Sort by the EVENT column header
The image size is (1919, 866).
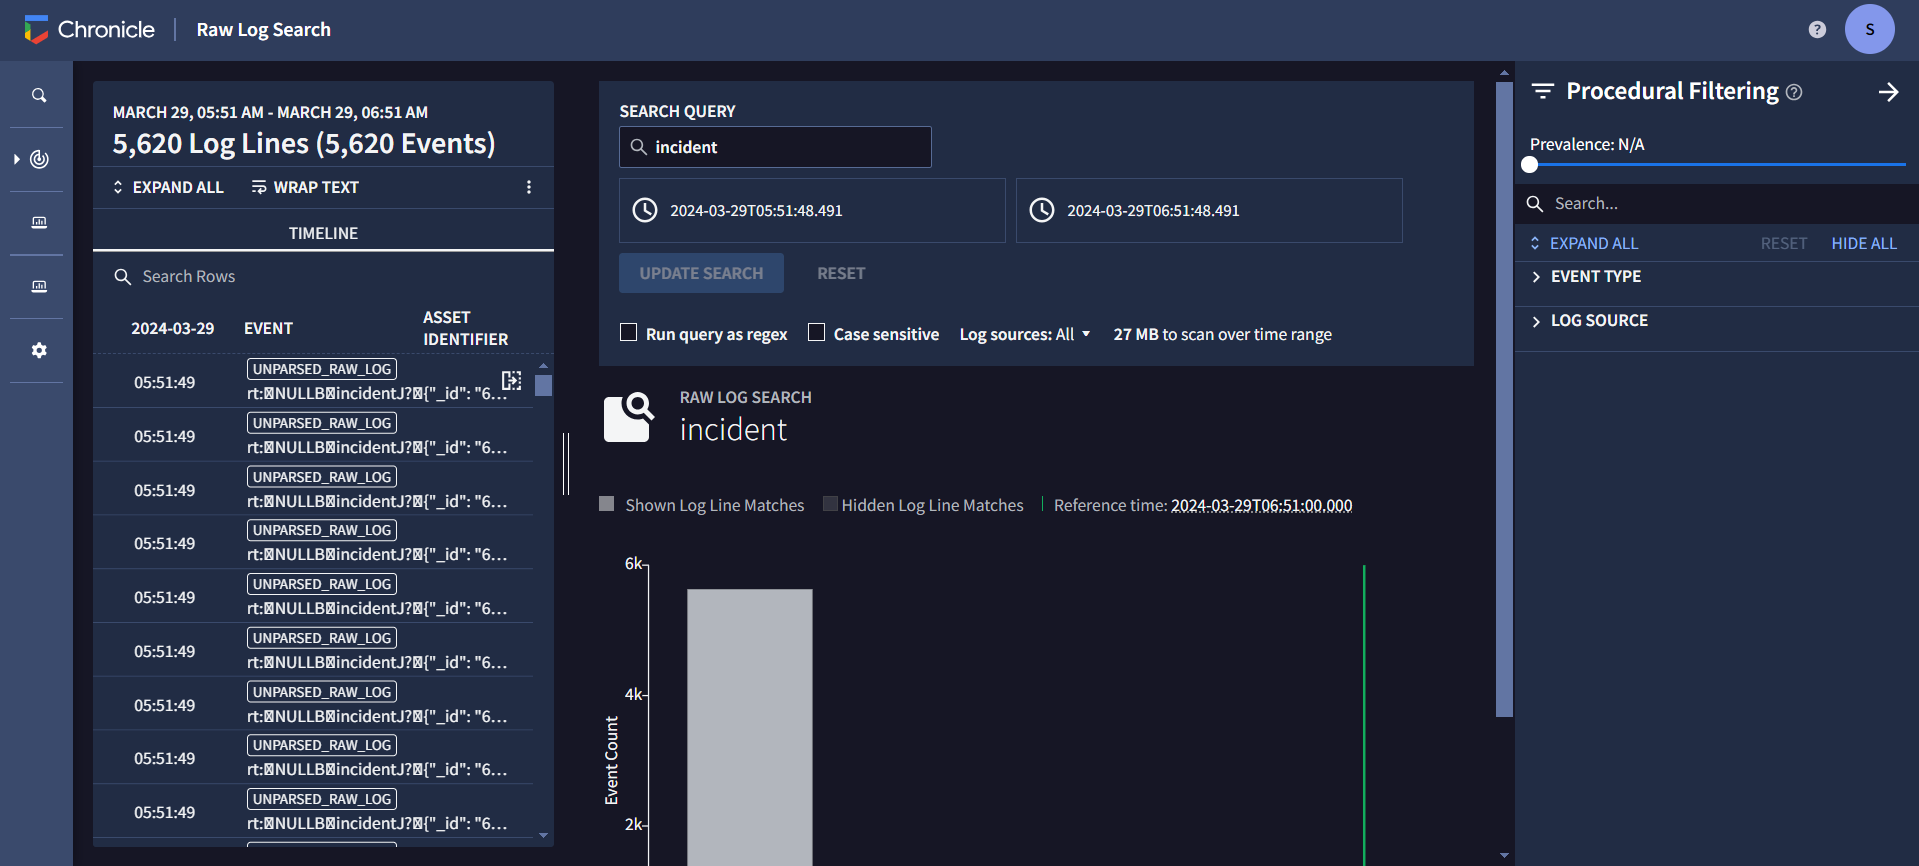tap(268, 328)
